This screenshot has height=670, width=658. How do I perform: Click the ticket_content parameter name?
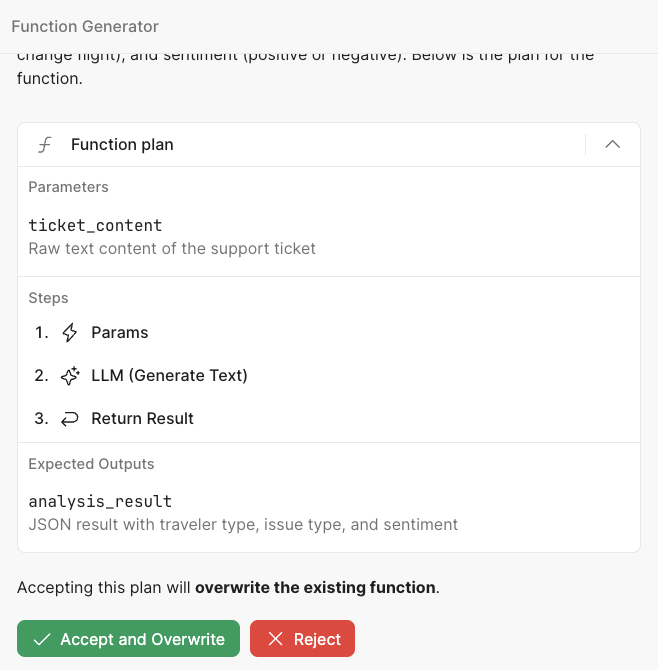[x=95, y=225]
